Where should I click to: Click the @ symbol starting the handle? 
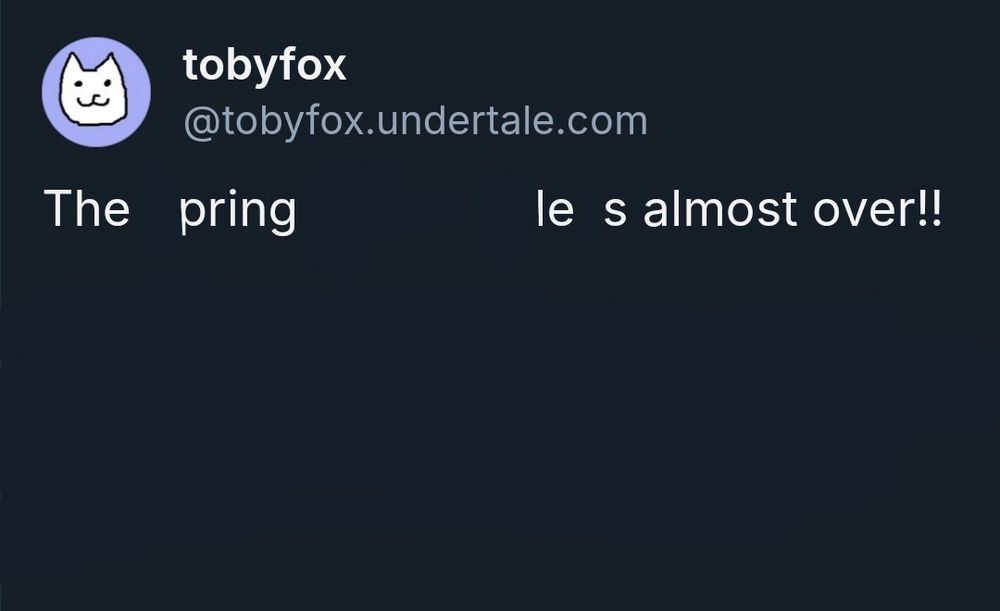tap(202, 122)
